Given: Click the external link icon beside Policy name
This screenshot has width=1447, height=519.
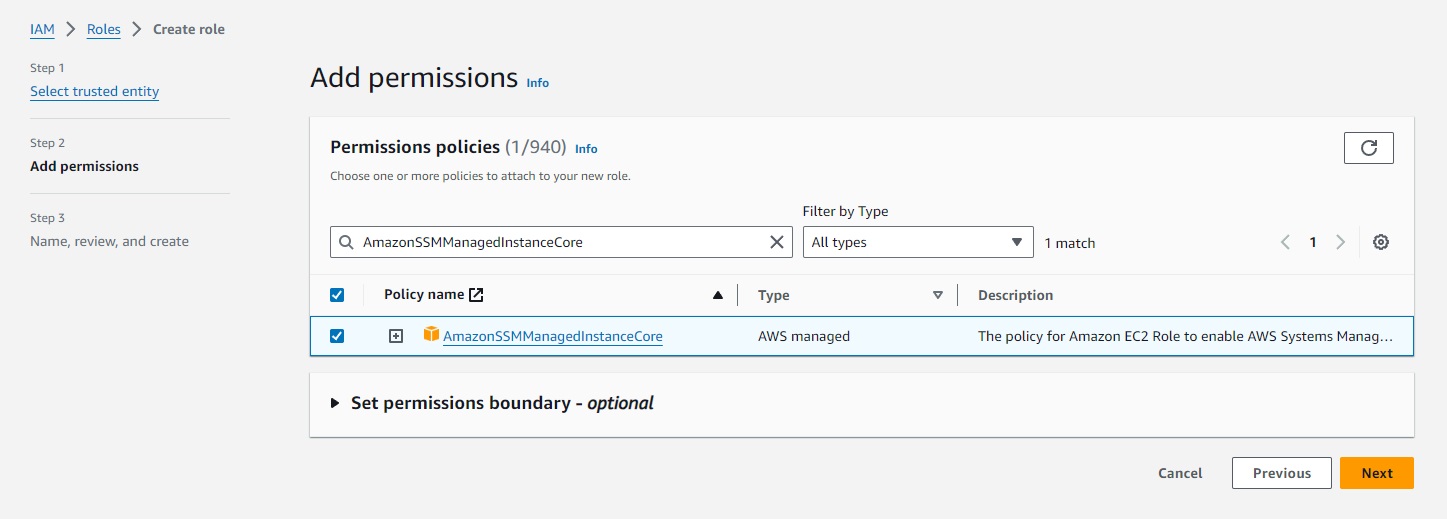Looking at the screenshot, I should click(477, 295).
